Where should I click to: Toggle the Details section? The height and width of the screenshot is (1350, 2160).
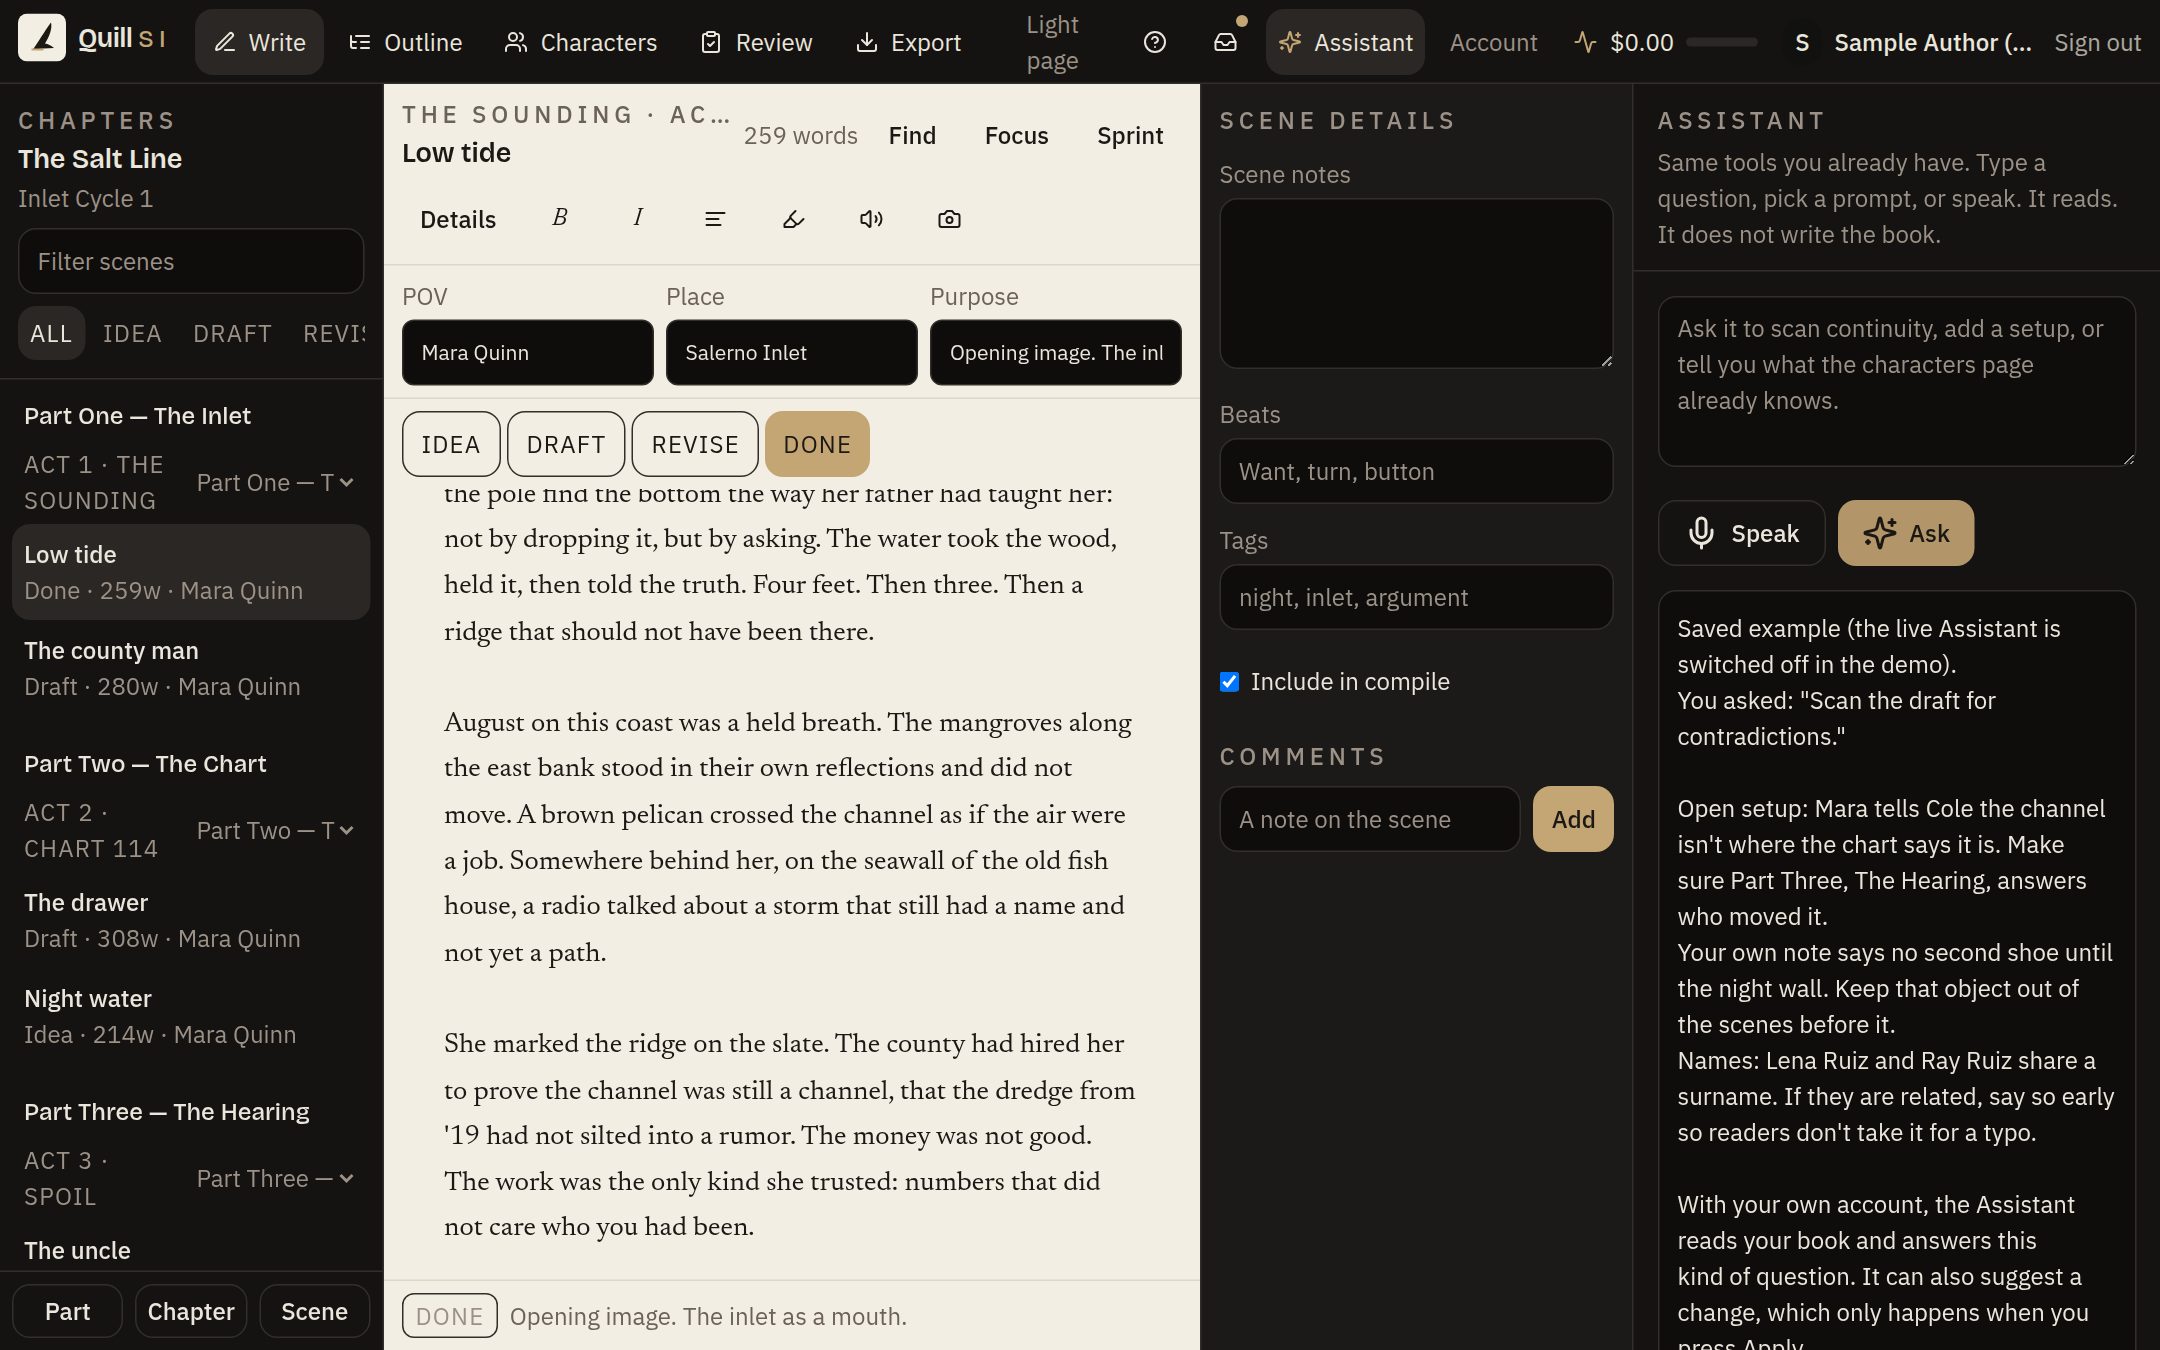tap(458, 219)
